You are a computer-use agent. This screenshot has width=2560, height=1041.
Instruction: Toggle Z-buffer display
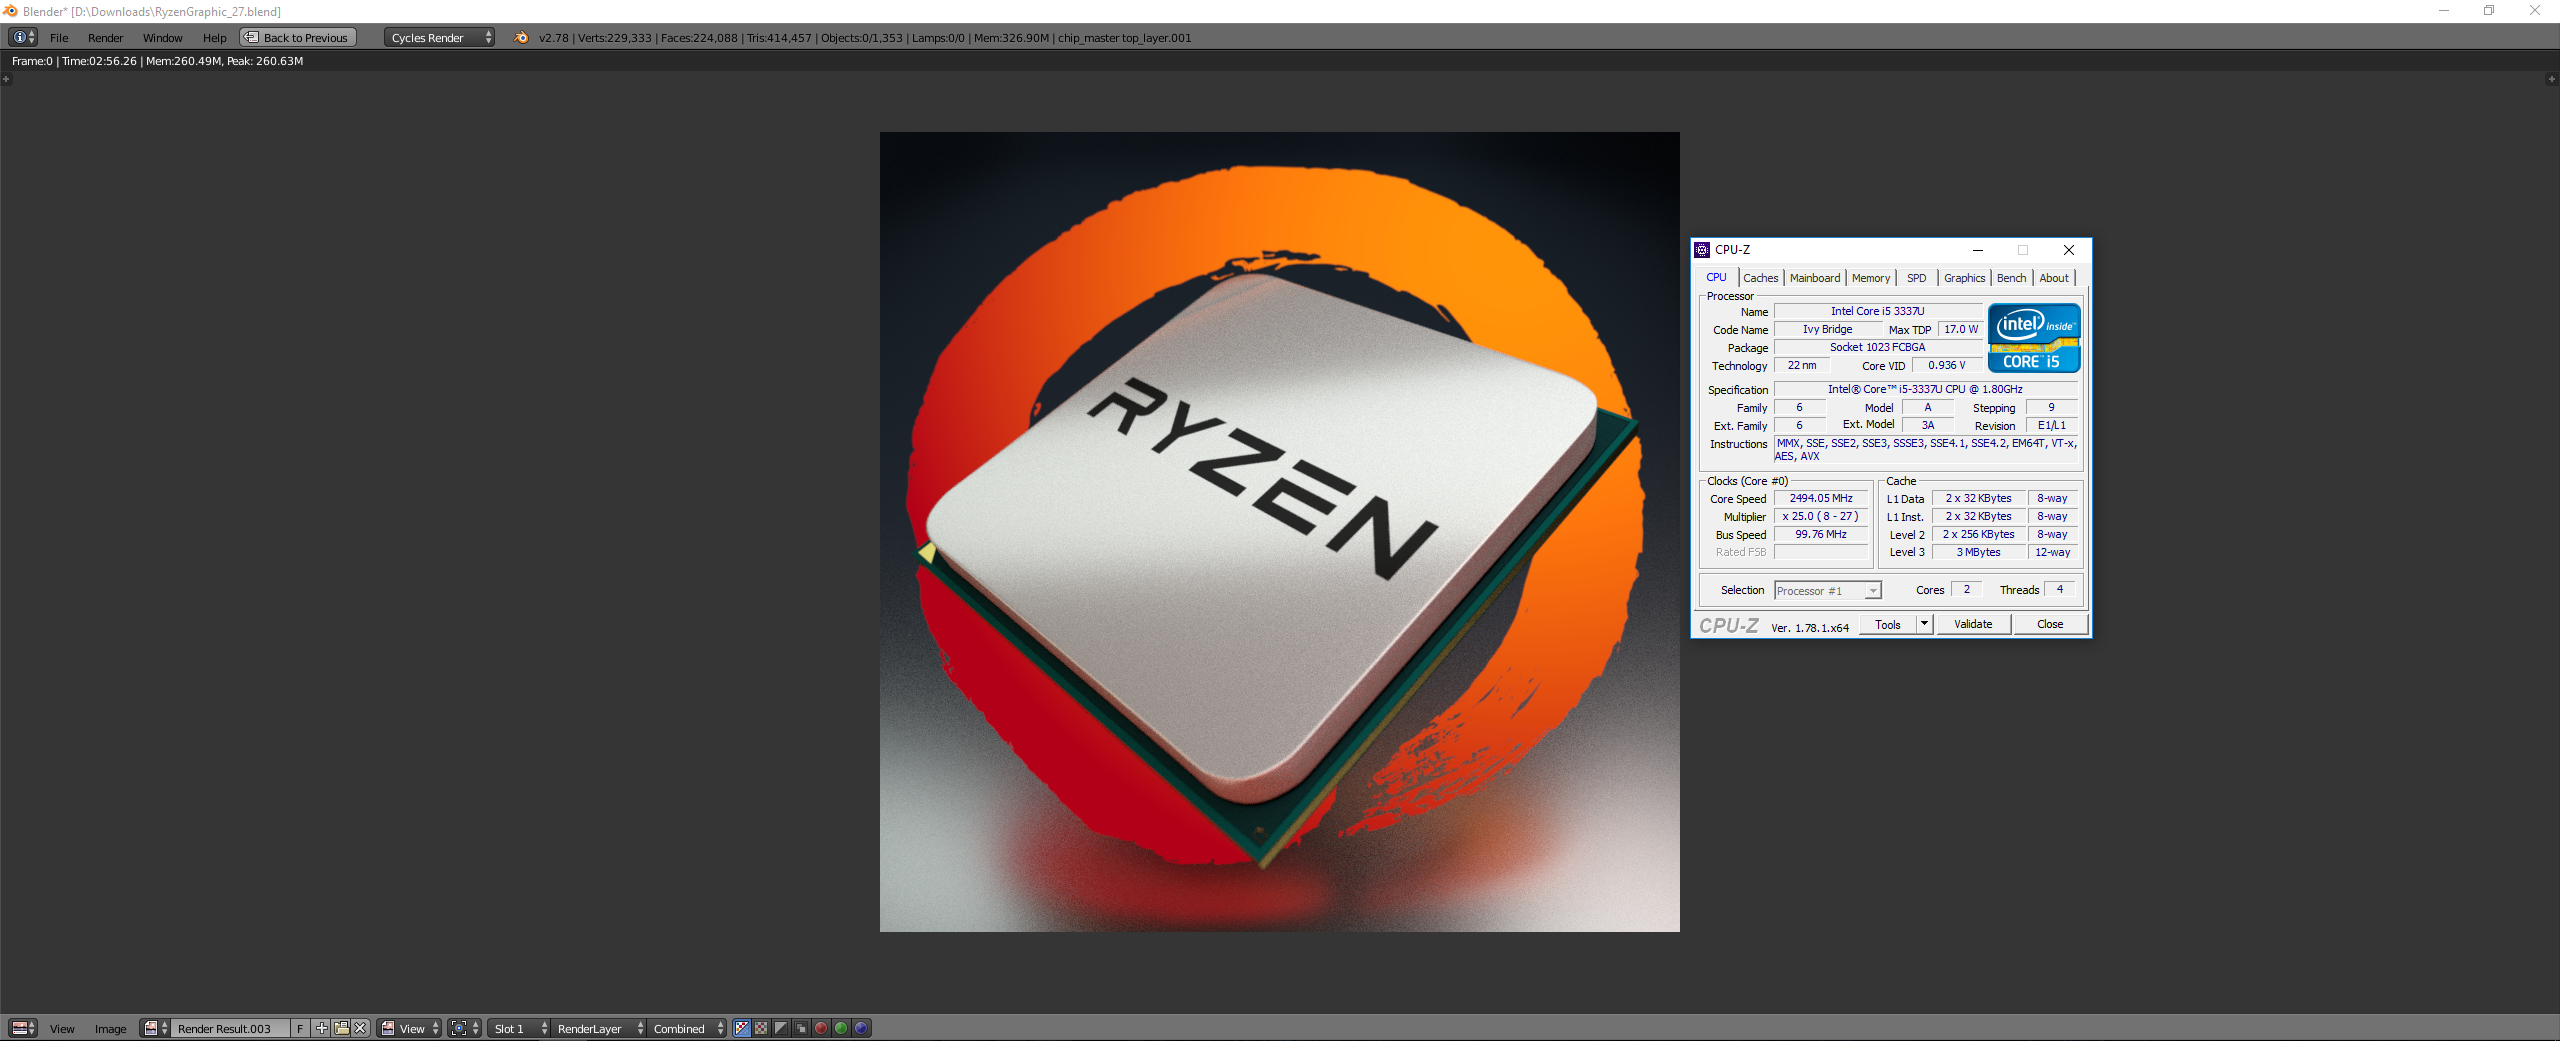(801, 1028)
